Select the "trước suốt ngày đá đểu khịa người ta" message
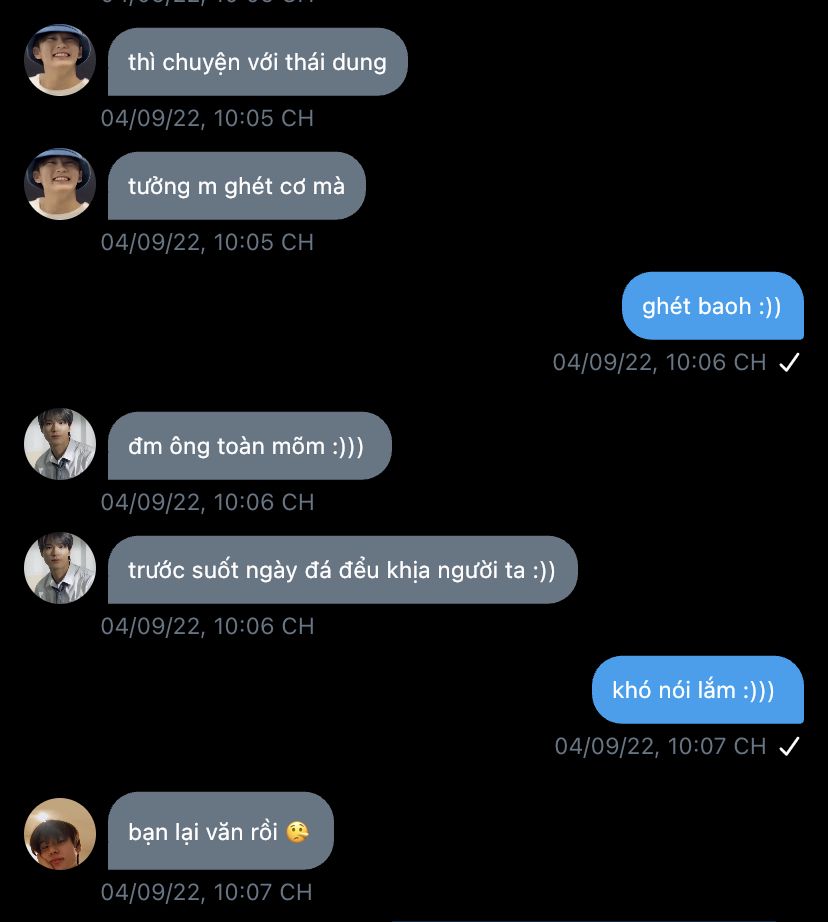The height and width of the screenshot is (922, 828). click(x=342, y=570)
